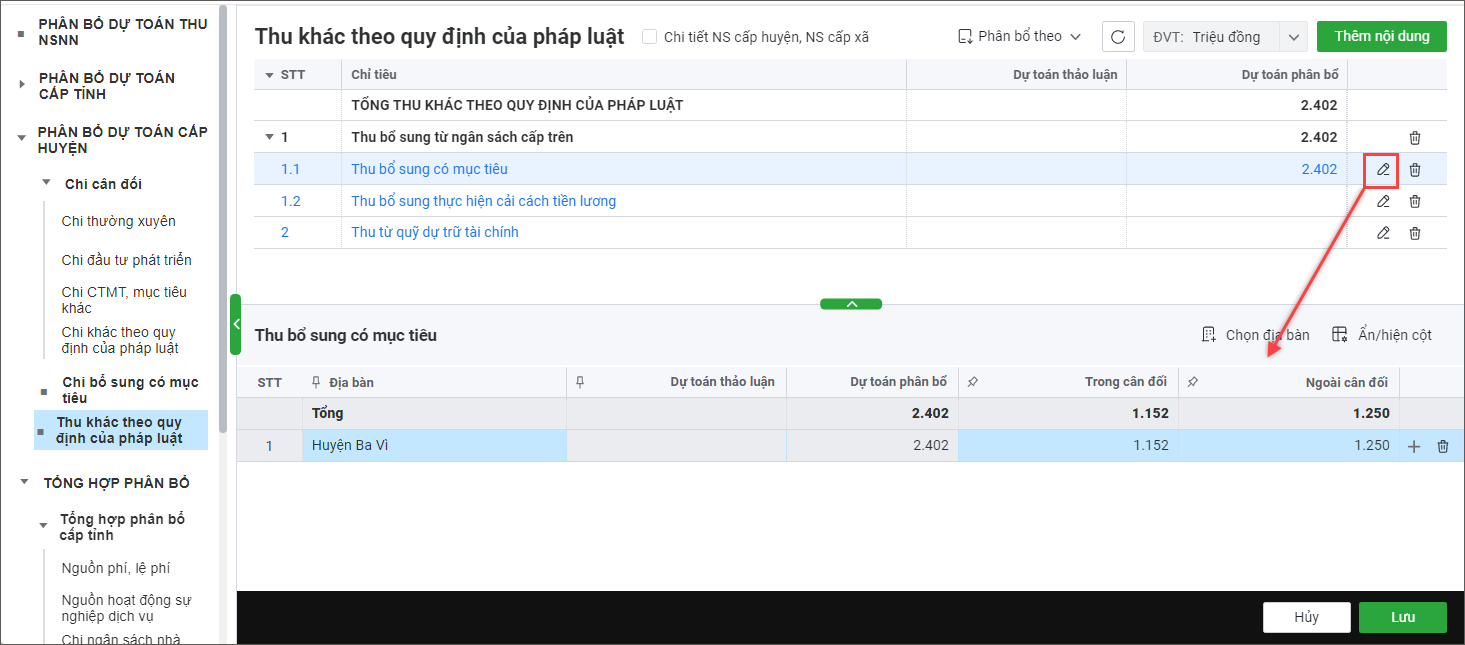Click the refresh icon beside ĐVT

click(x=1118, y=37)
